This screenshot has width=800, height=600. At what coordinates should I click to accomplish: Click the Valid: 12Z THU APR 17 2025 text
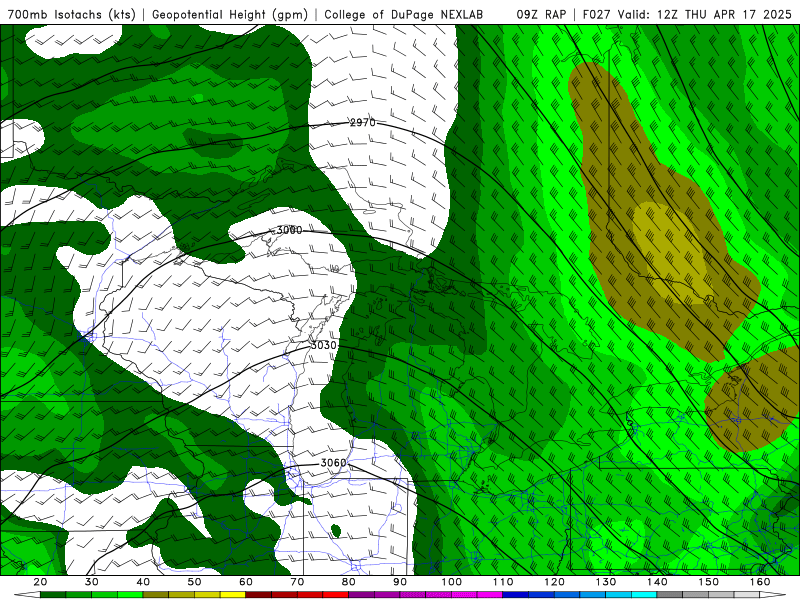click(x=705, y=14)
